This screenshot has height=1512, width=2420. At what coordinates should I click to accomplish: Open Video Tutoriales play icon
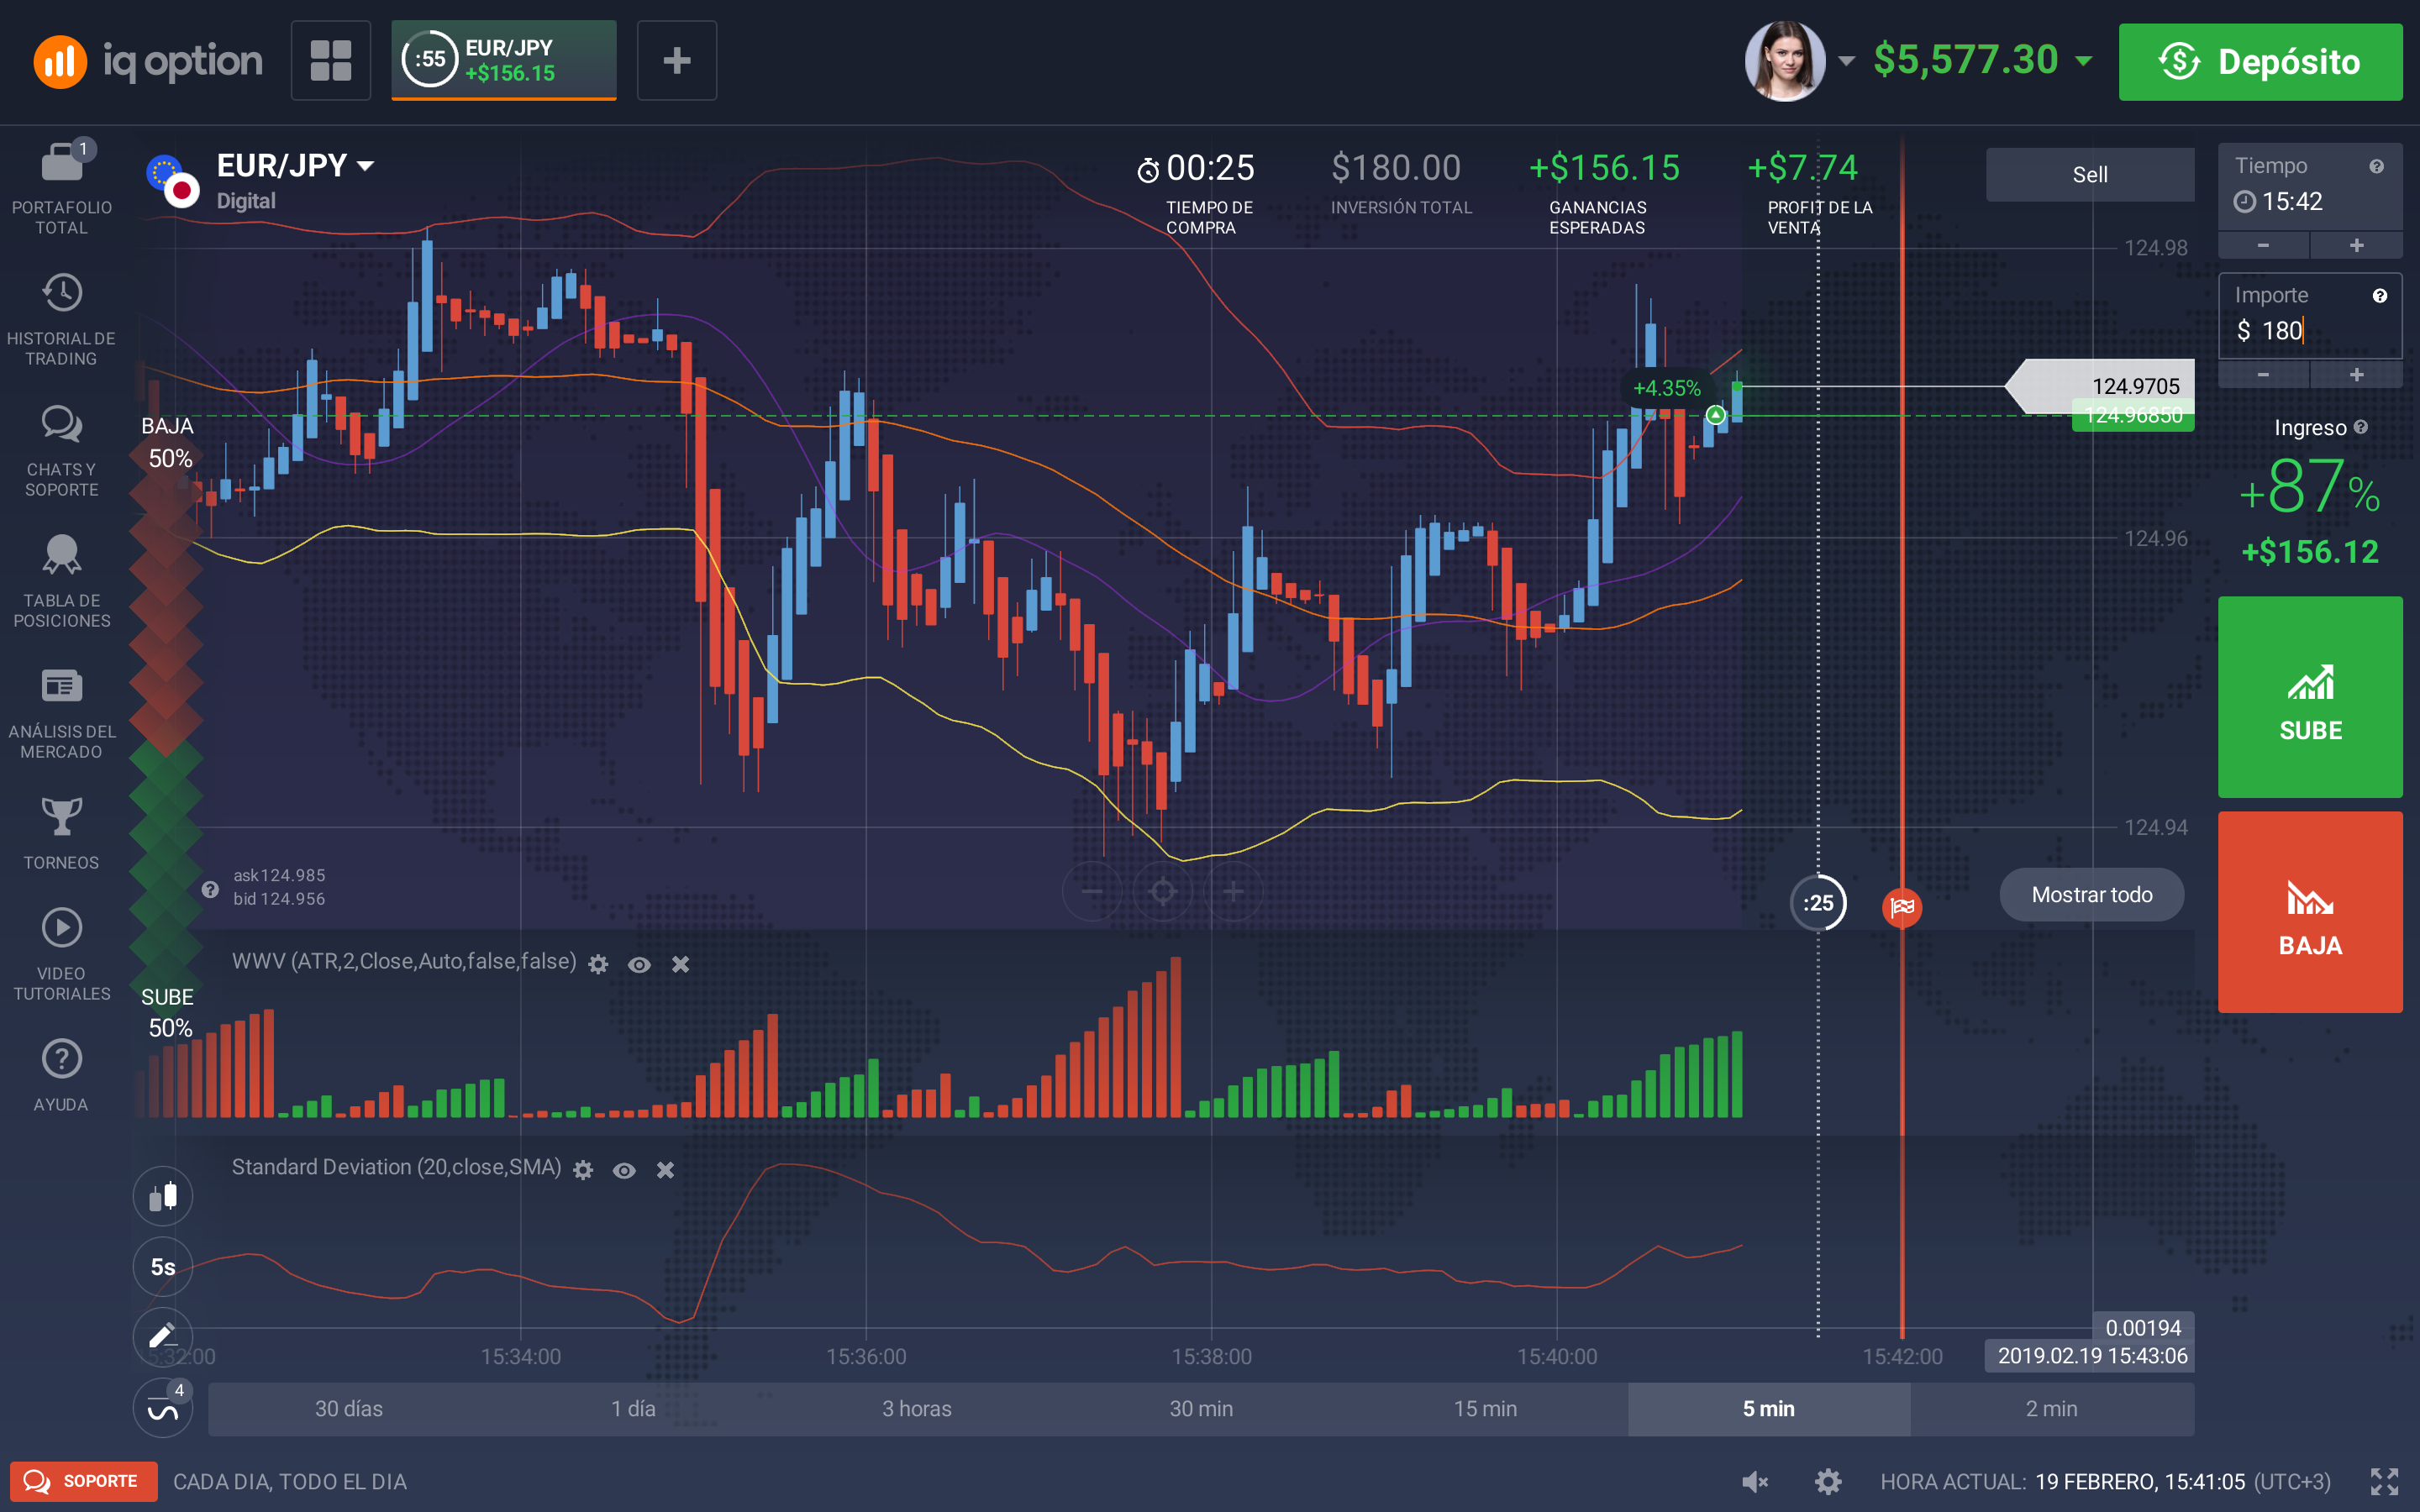click(x=62, y=928)
